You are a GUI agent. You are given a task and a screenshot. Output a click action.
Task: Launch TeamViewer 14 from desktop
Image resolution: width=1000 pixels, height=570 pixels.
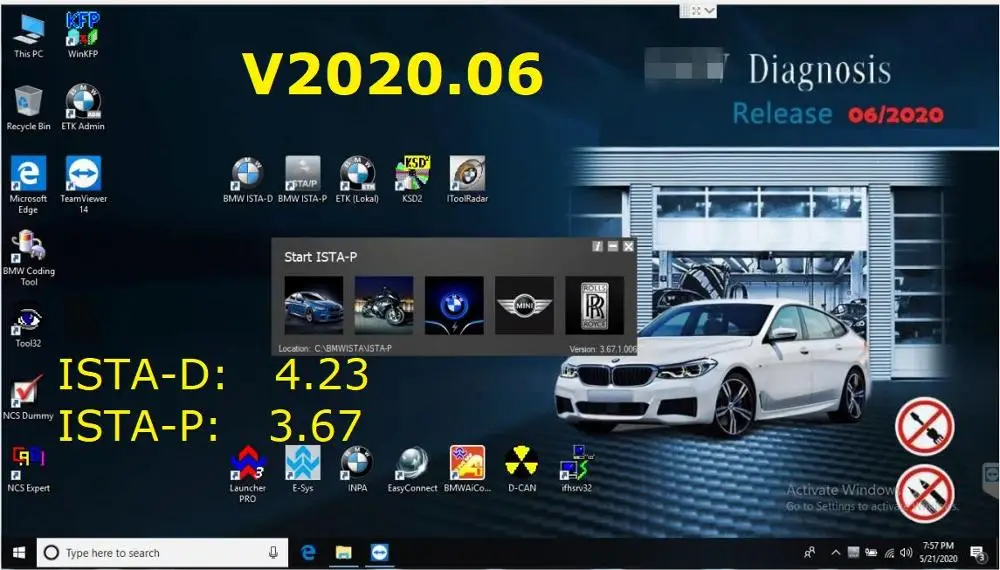(84, 185)
